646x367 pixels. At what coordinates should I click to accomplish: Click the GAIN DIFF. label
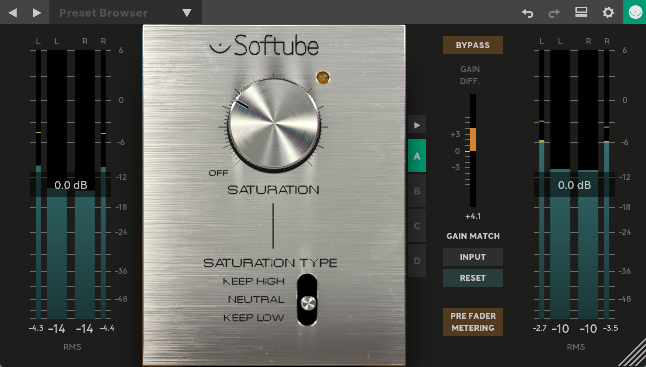pos(470,75)
